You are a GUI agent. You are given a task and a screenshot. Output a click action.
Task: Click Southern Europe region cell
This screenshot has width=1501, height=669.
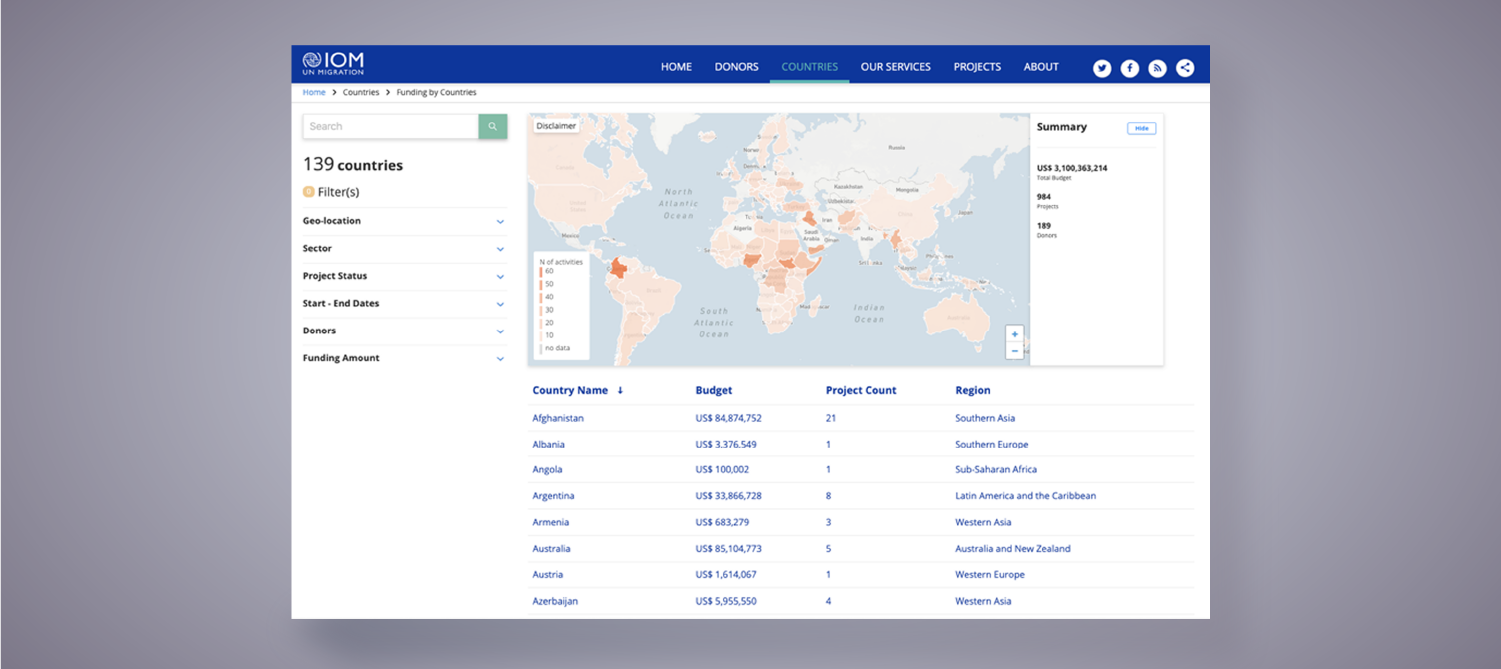tap(992, 444)
